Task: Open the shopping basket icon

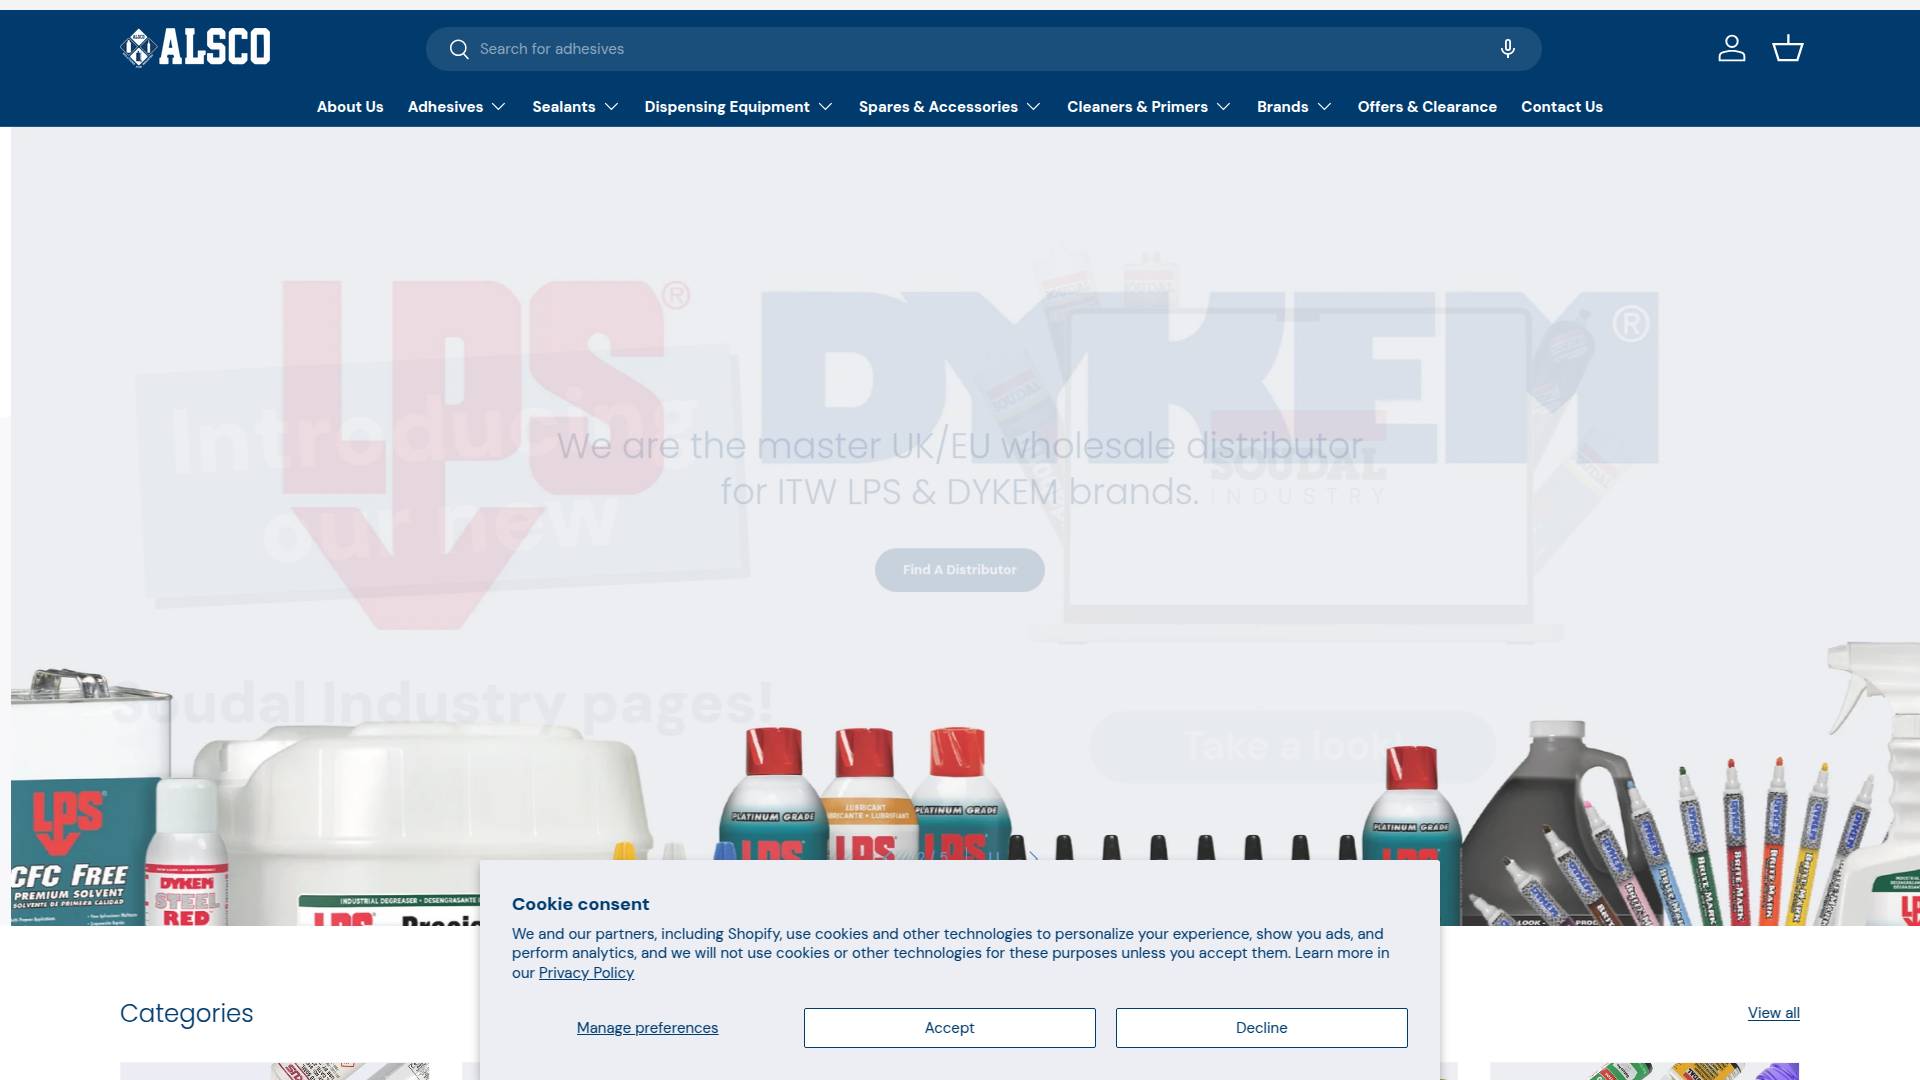Action: (x=1787, y=48)
